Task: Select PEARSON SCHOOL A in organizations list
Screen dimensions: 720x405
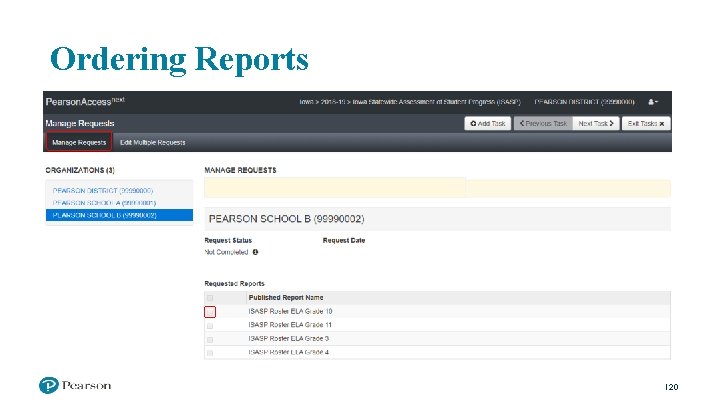Action: [104, 202]
